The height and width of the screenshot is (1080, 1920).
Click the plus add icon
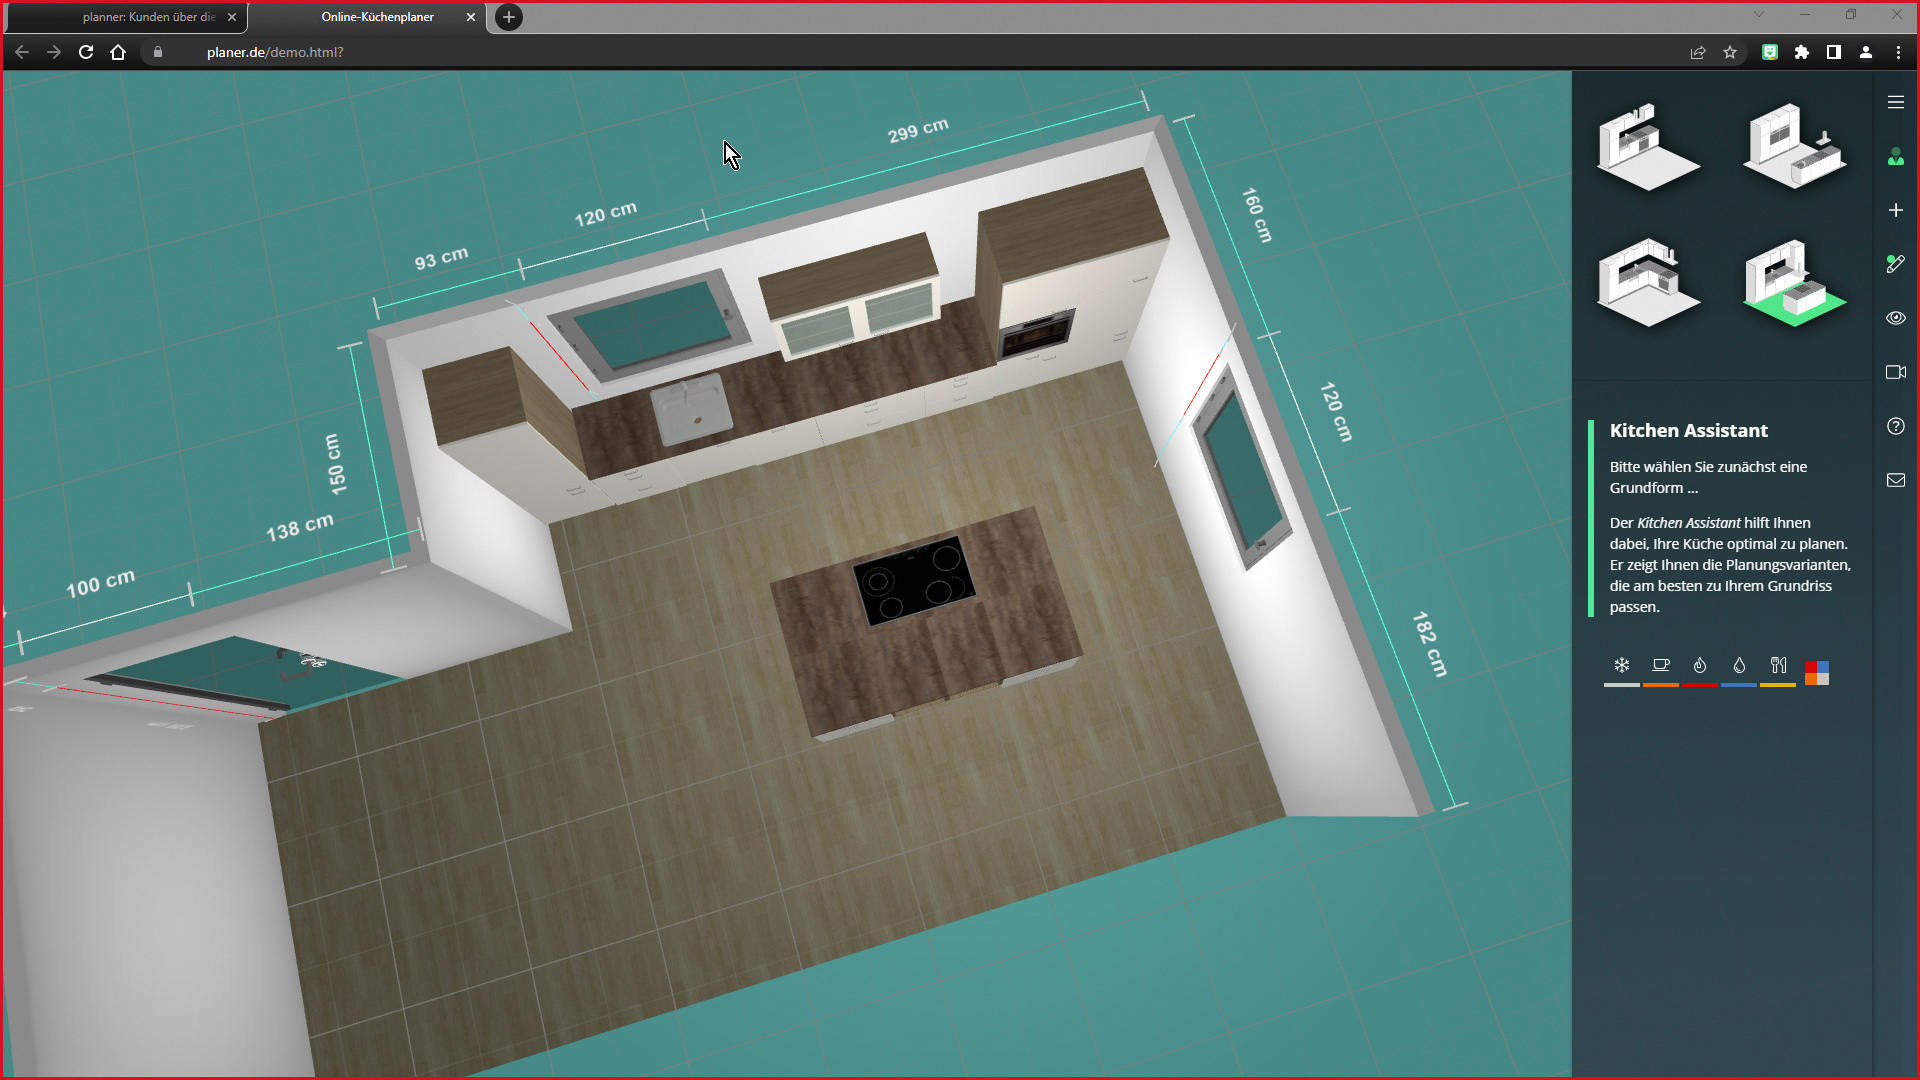tap(1895, 210)
